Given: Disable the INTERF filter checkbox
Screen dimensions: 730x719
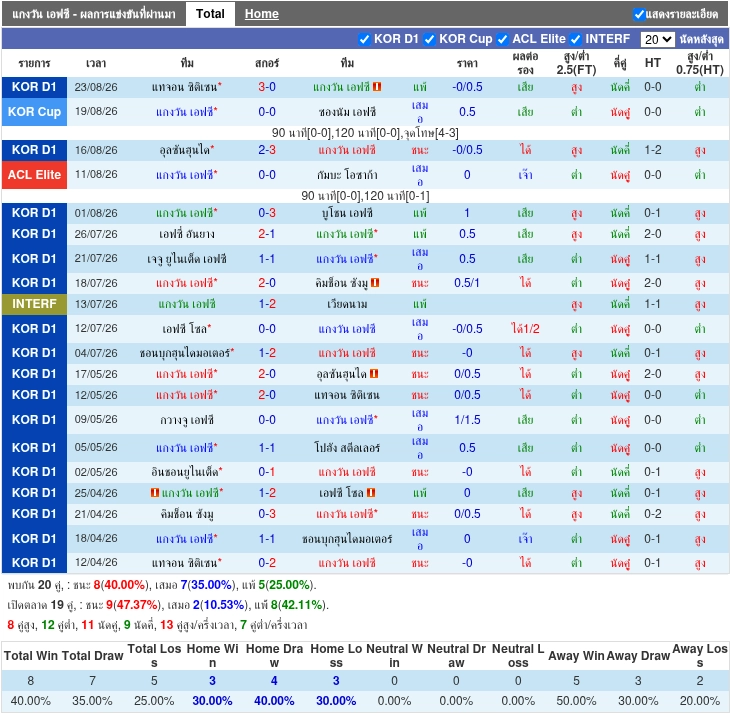Looking at the screenshot, I should tap(575, 40).
